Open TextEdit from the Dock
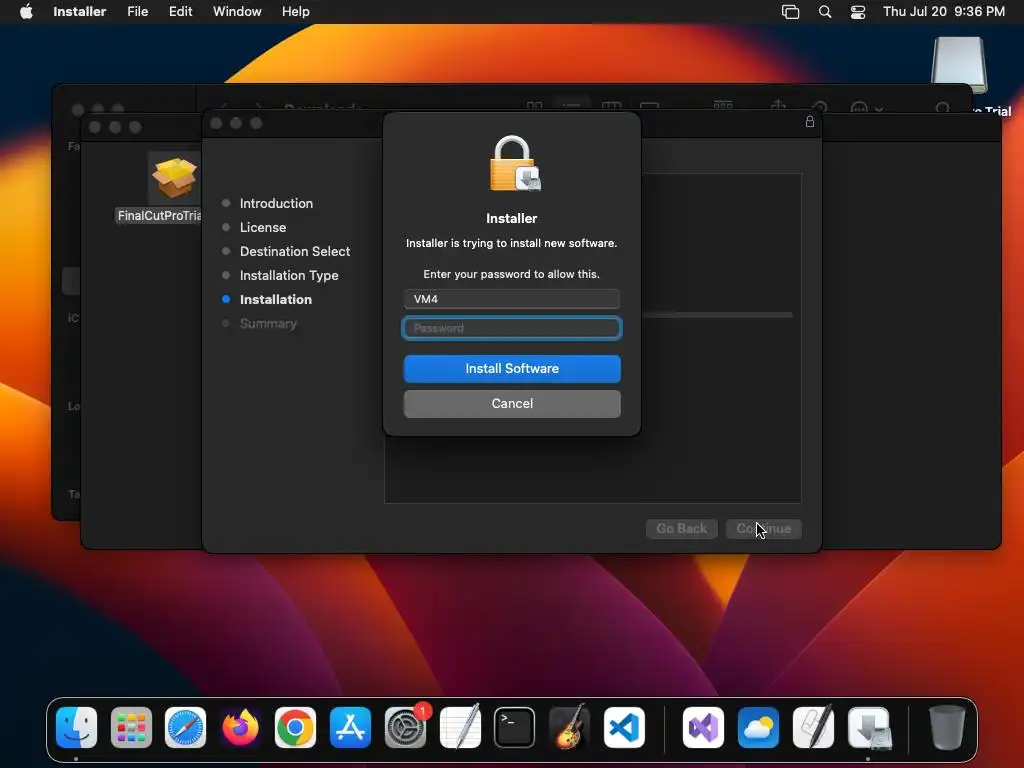 tap(460, 728)
